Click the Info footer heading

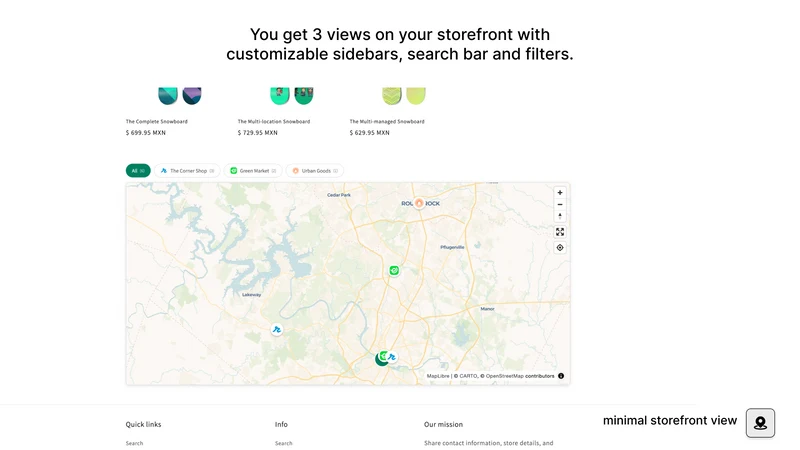click(281, 424)
